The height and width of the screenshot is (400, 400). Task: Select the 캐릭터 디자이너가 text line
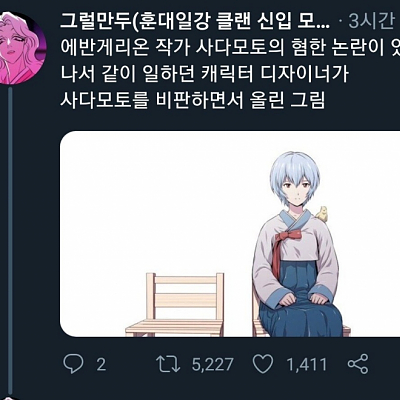(x=204, y=74)
